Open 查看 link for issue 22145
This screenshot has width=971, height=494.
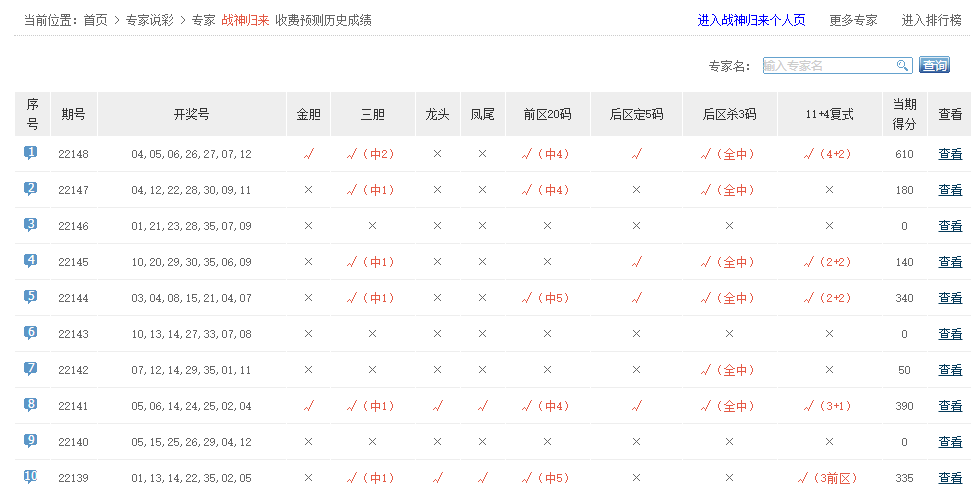click(x=950, y=262)
